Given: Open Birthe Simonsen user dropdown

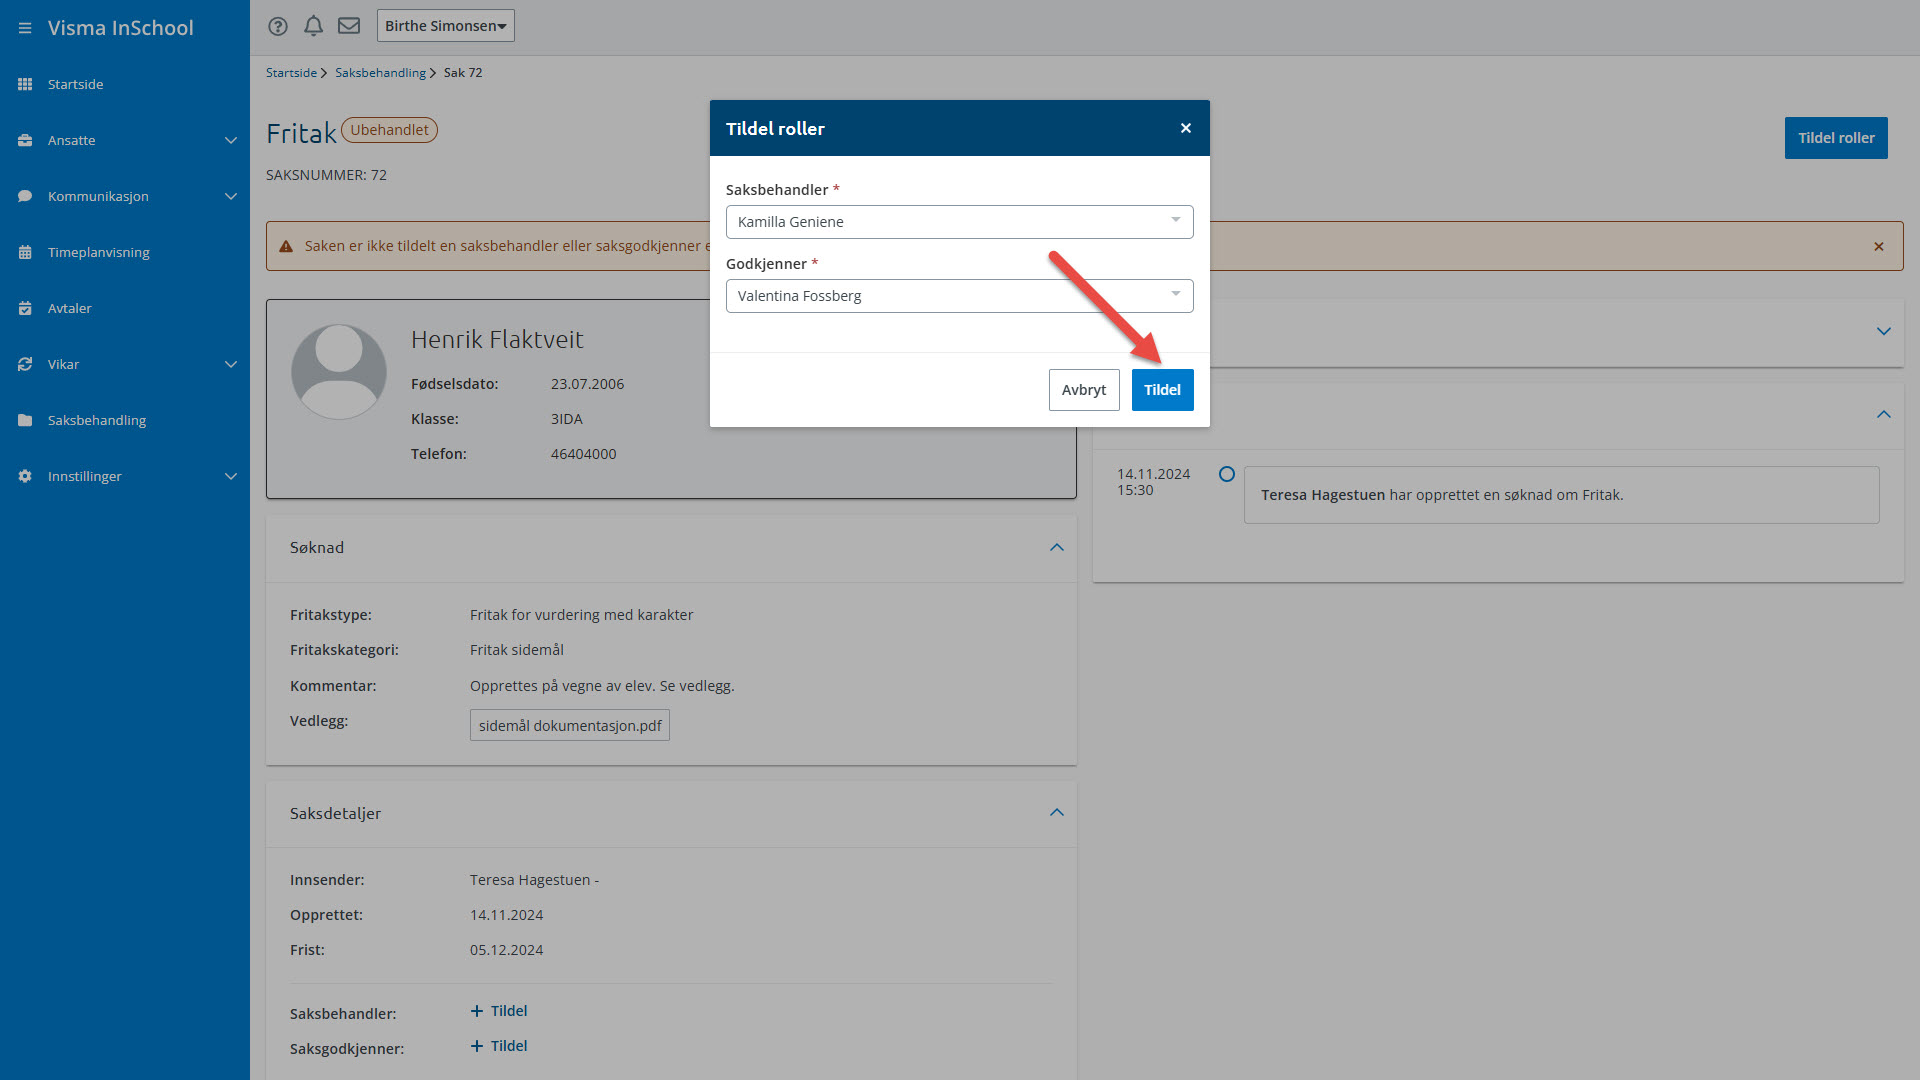Looking at the screenshot, I should coord(445,26).
